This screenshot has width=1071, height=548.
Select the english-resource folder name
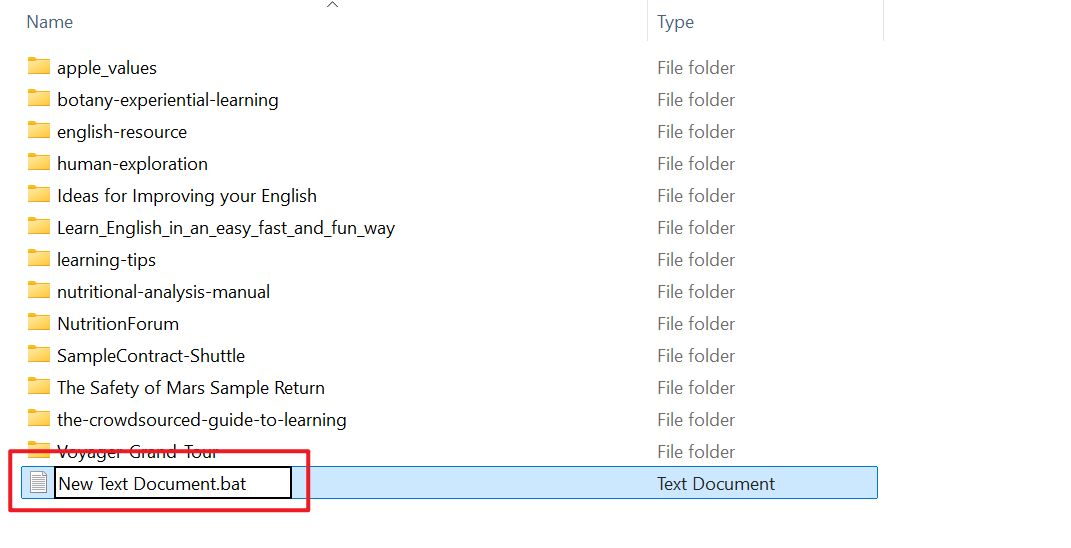coord(122,132)
